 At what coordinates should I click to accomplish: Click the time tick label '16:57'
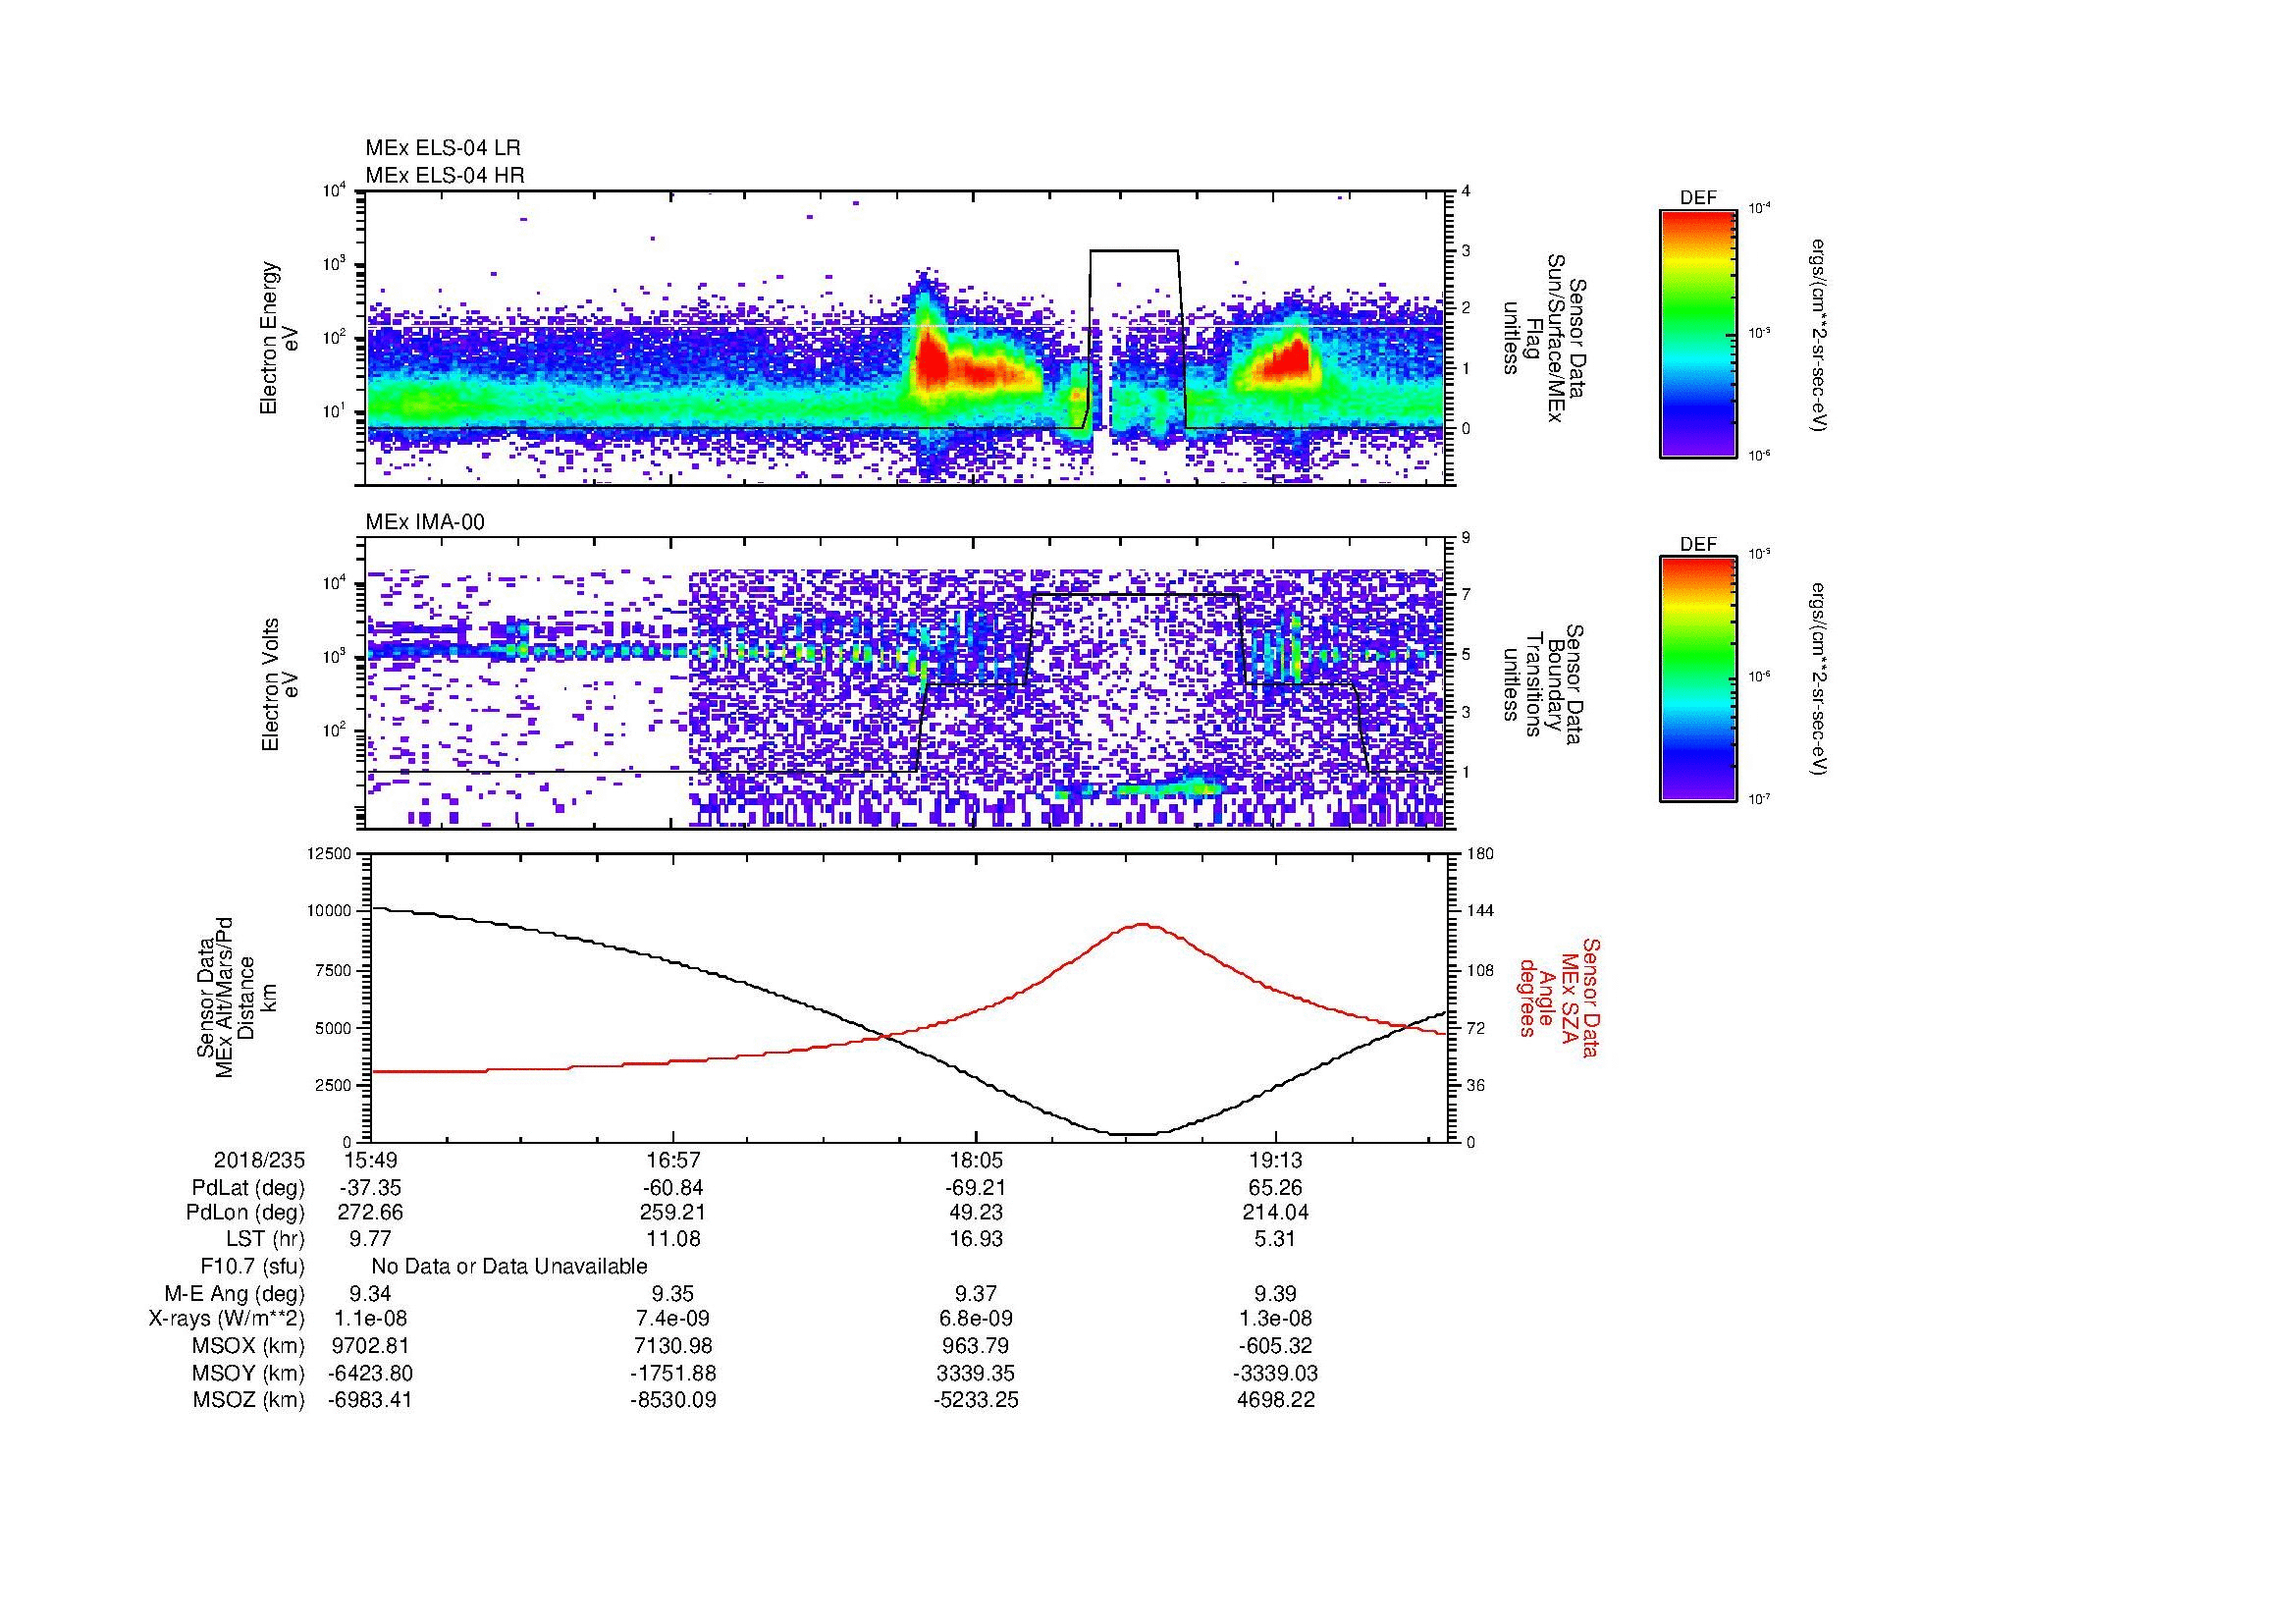click(x=674, y=1161)
